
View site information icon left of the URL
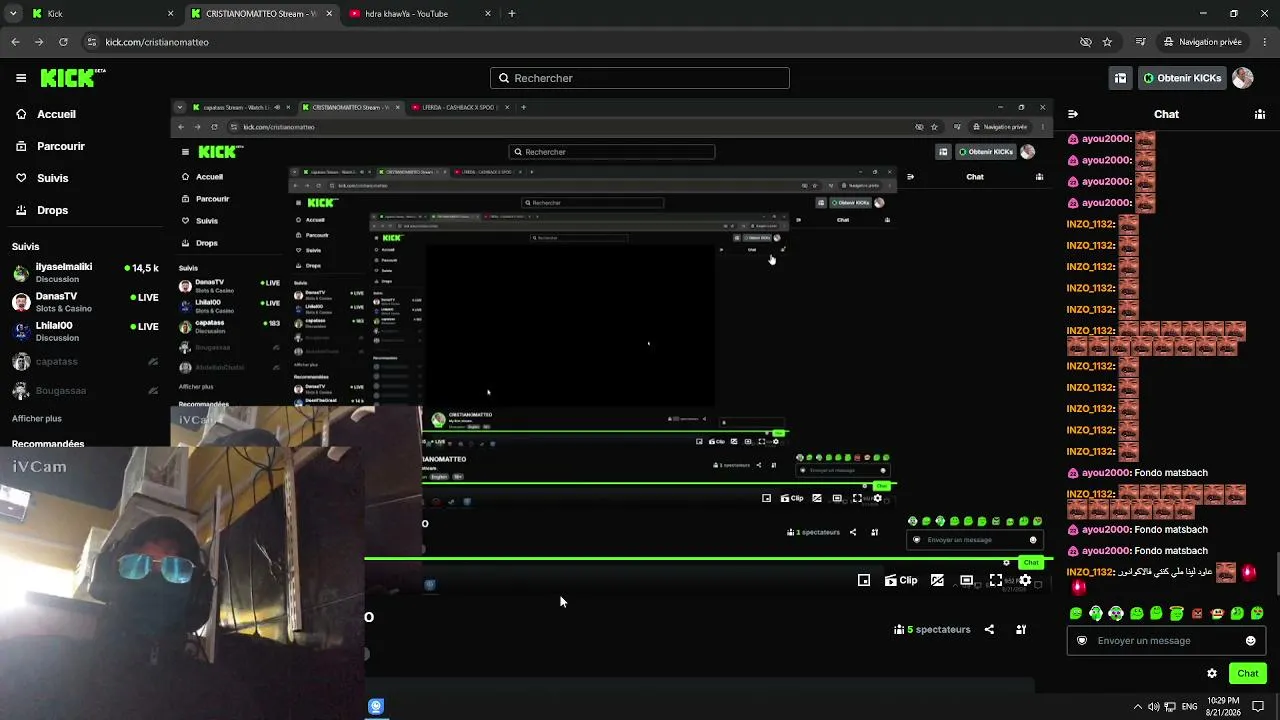tap(92, 42)
